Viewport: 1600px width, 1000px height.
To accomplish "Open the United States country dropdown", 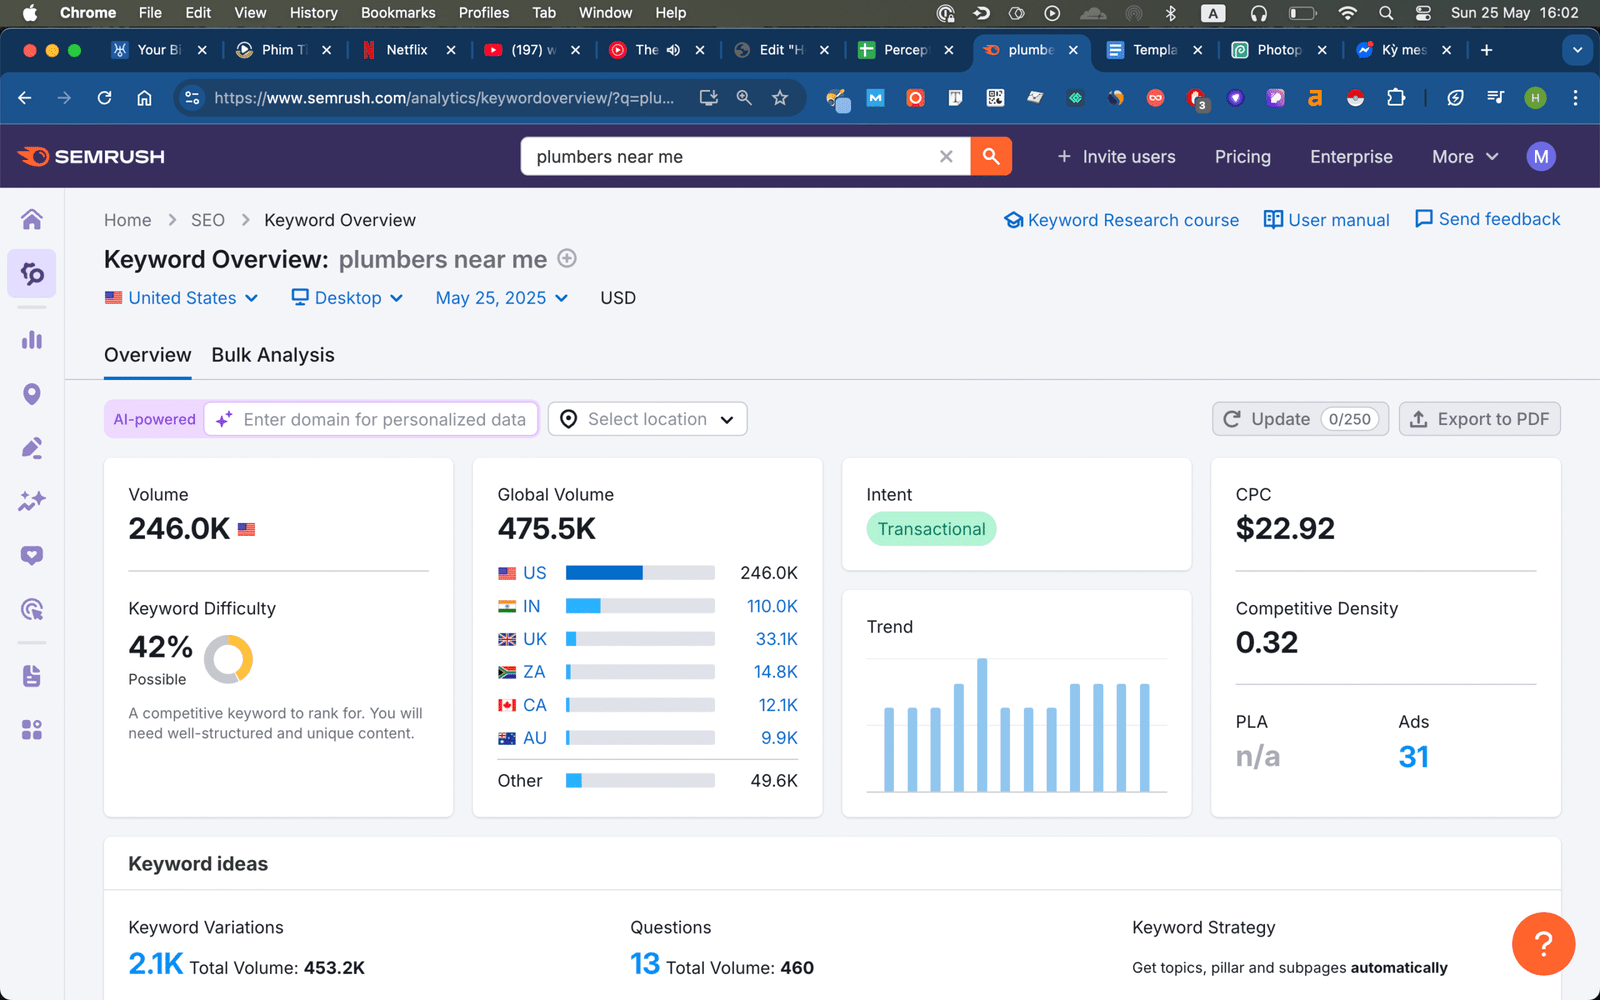I will coord(182,298).
